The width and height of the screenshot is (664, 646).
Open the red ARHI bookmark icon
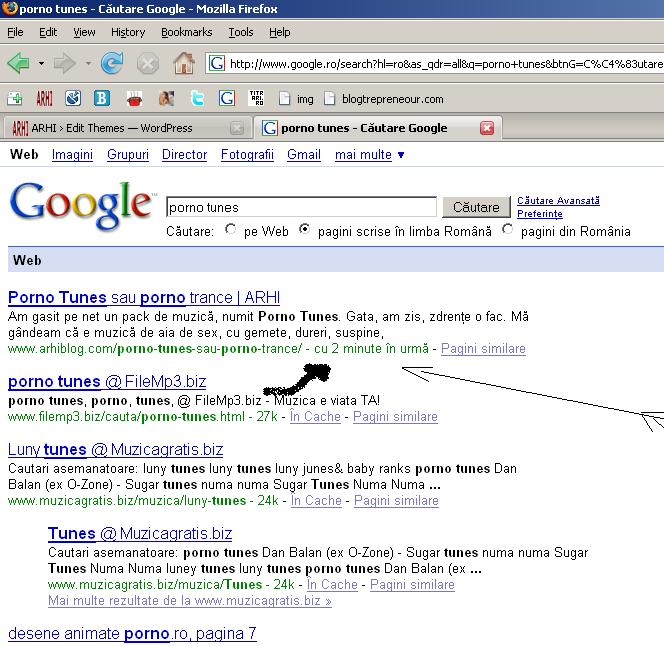(44, 99)
